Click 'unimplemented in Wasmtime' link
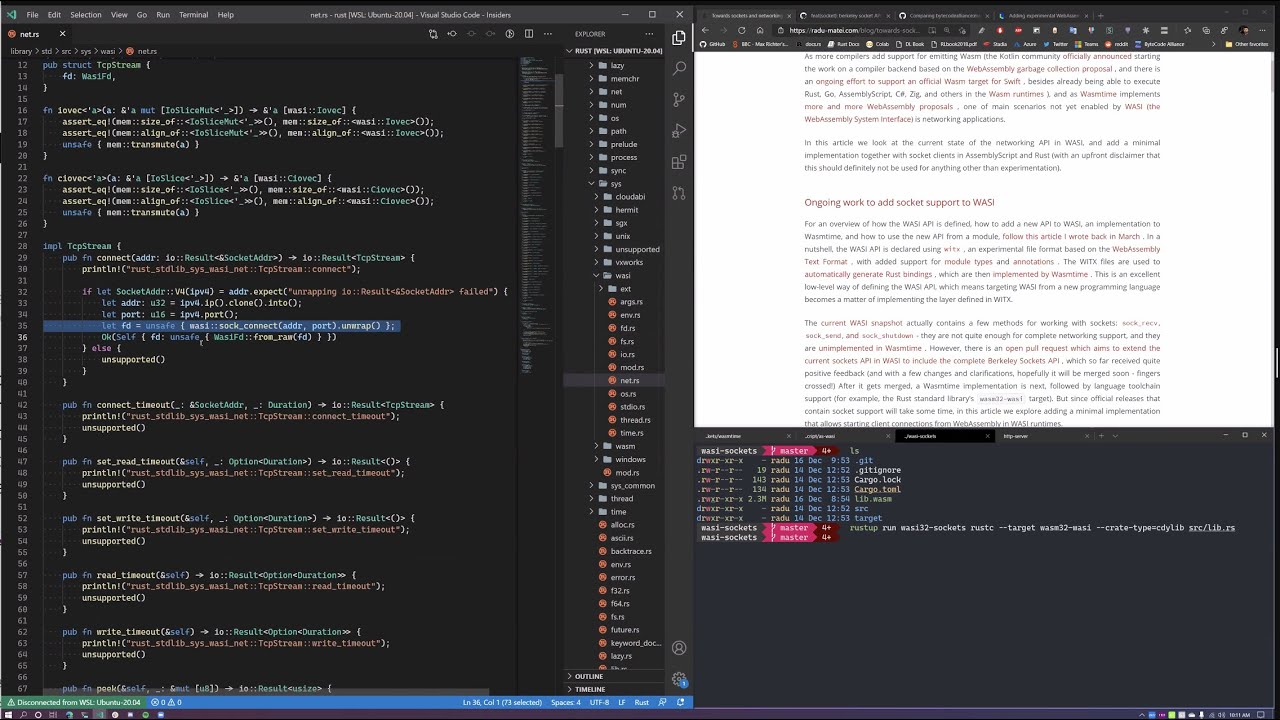The width and height of the screenshot is (1280, 720). (x=870, y=348)
